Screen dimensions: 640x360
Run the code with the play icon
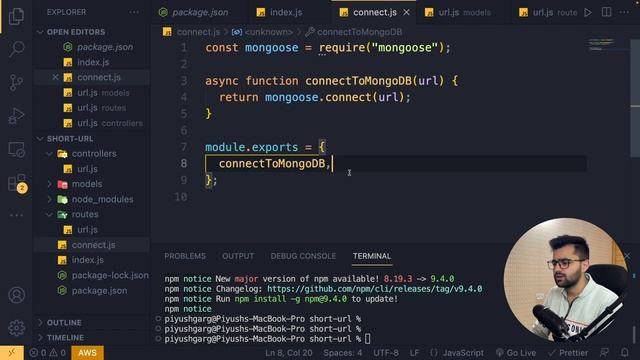click(588, 13)
